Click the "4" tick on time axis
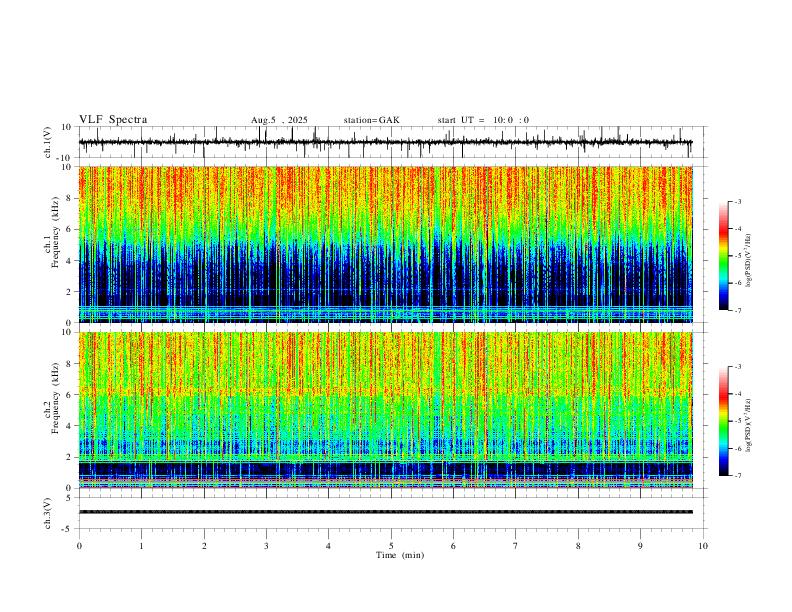The height and width of the screenshot is (612, 792). pos(329,546)
